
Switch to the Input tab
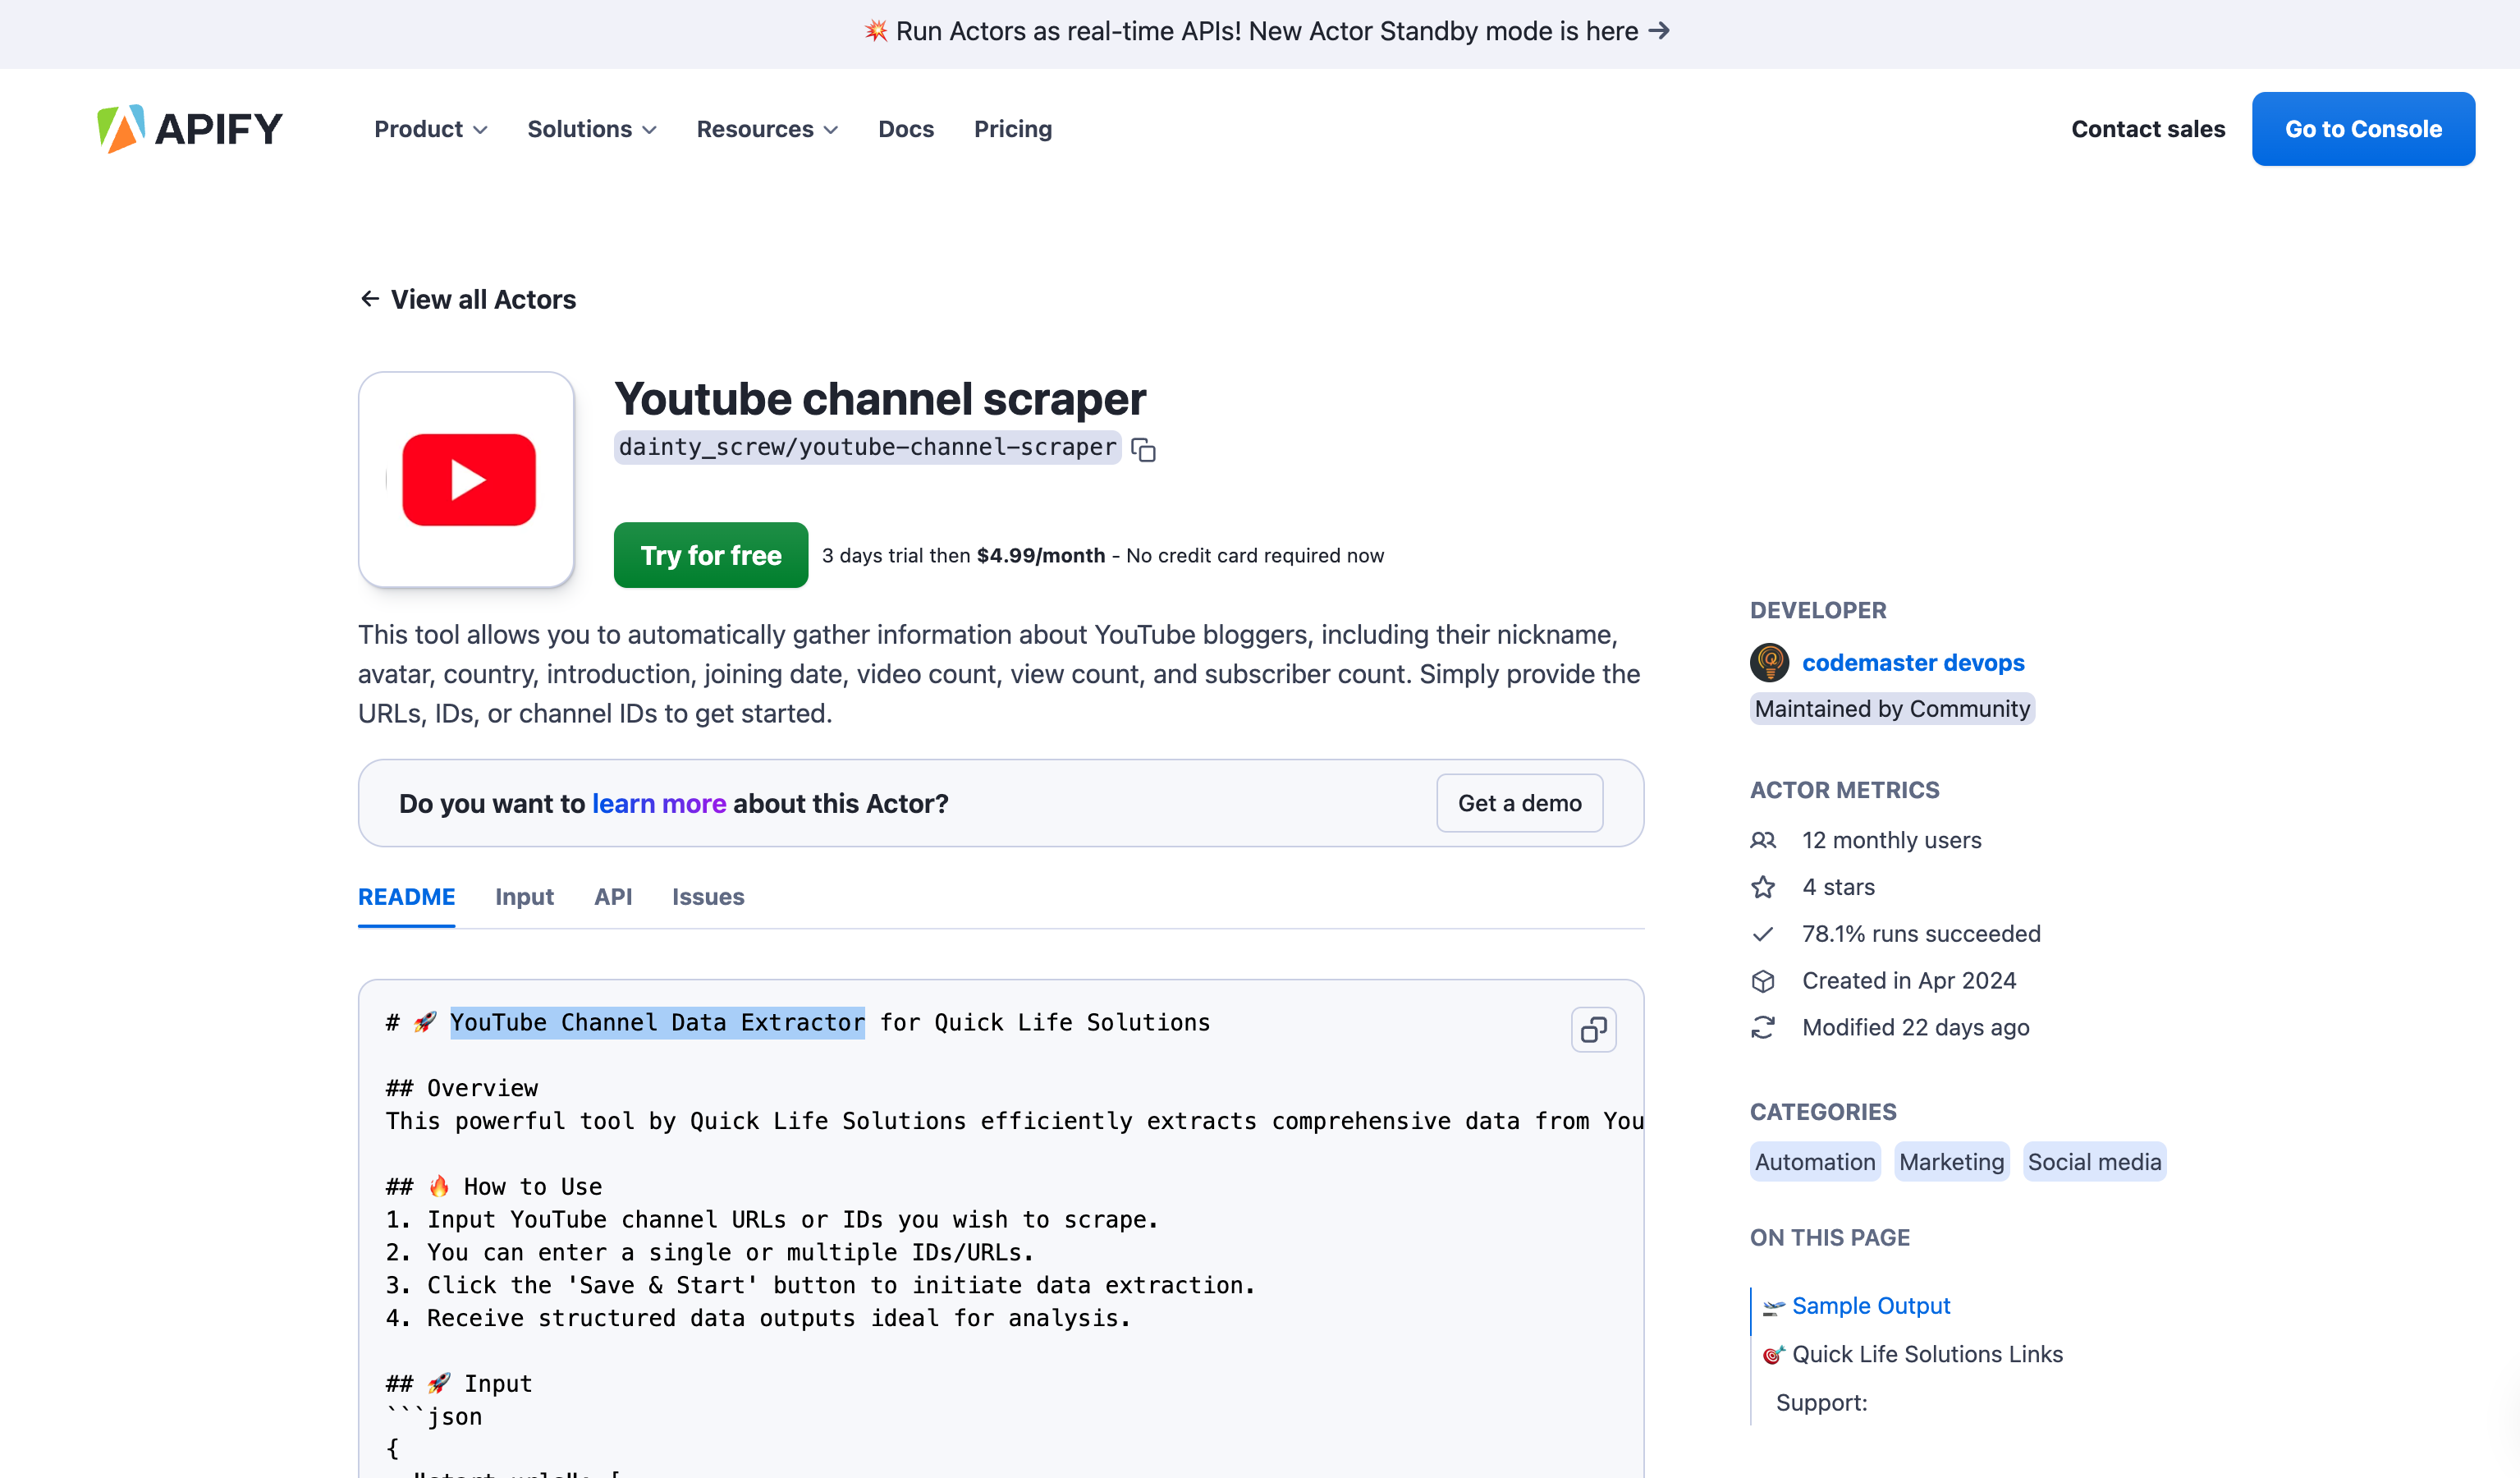(524, 897)
